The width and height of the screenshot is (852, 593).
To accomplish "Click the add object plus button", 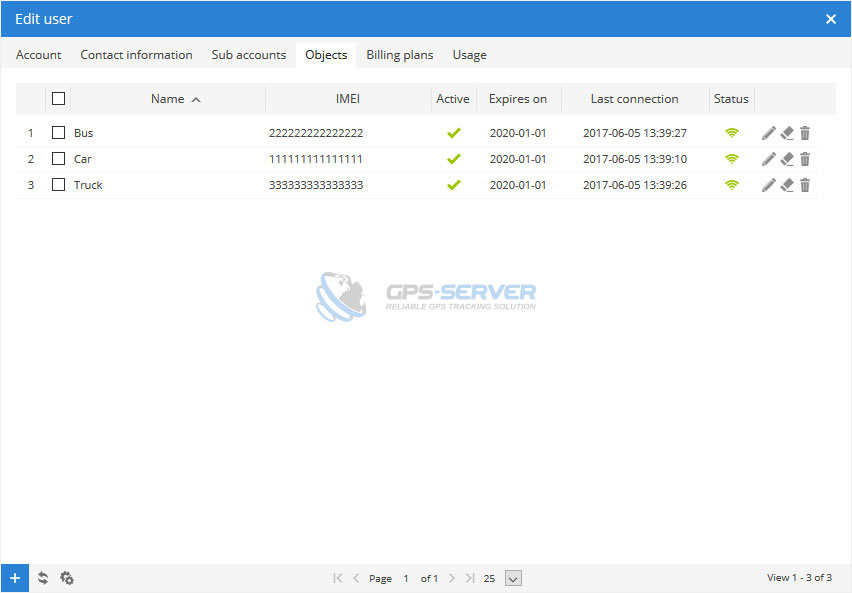I will click(x=14, y=578).
